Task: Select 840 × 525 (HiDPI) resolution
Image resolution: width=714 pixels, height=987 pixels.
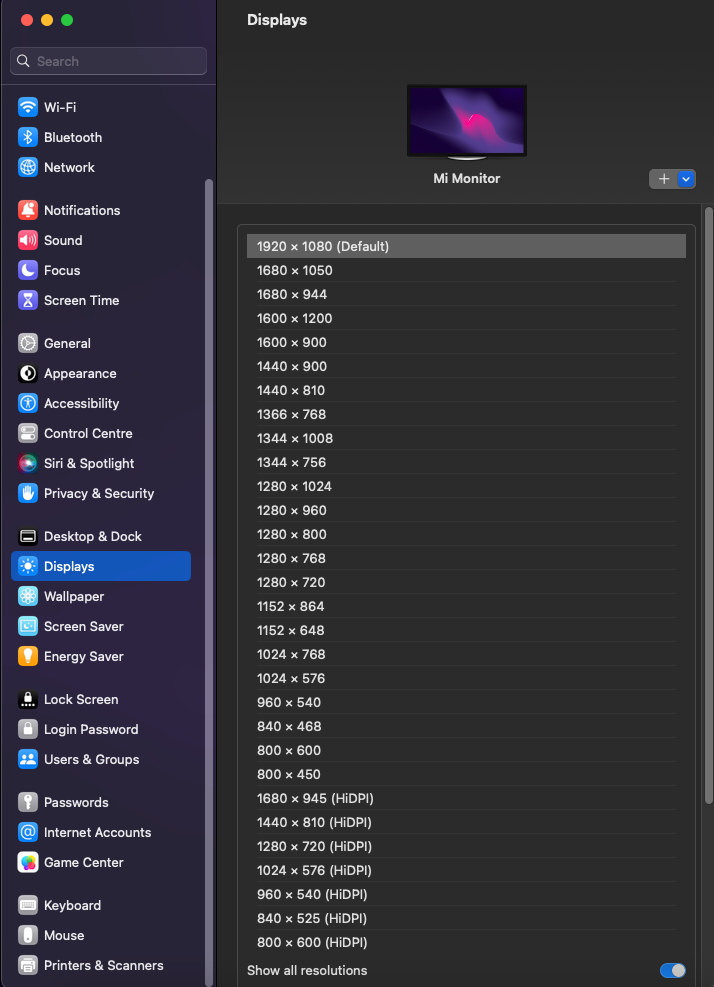Action: pos(466,918)
